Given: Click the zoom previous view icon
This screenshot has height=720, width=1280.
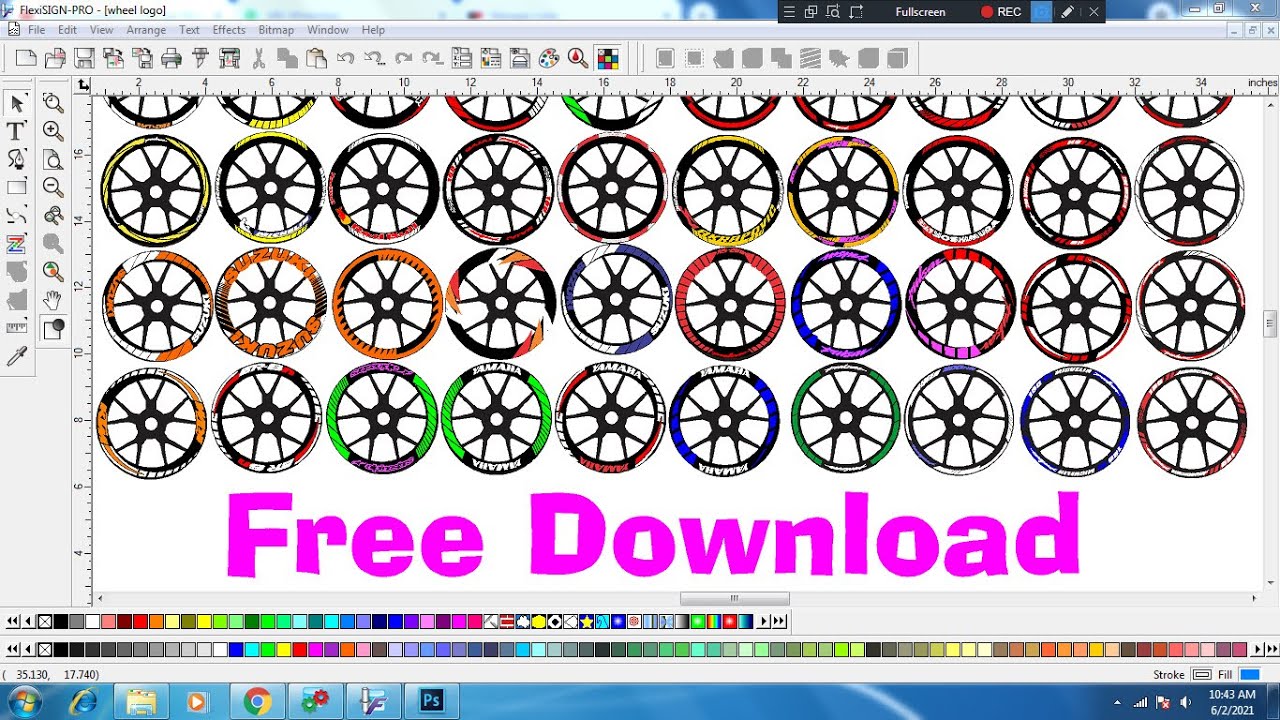Looking at the screenshot, I should tap(53, 215).
